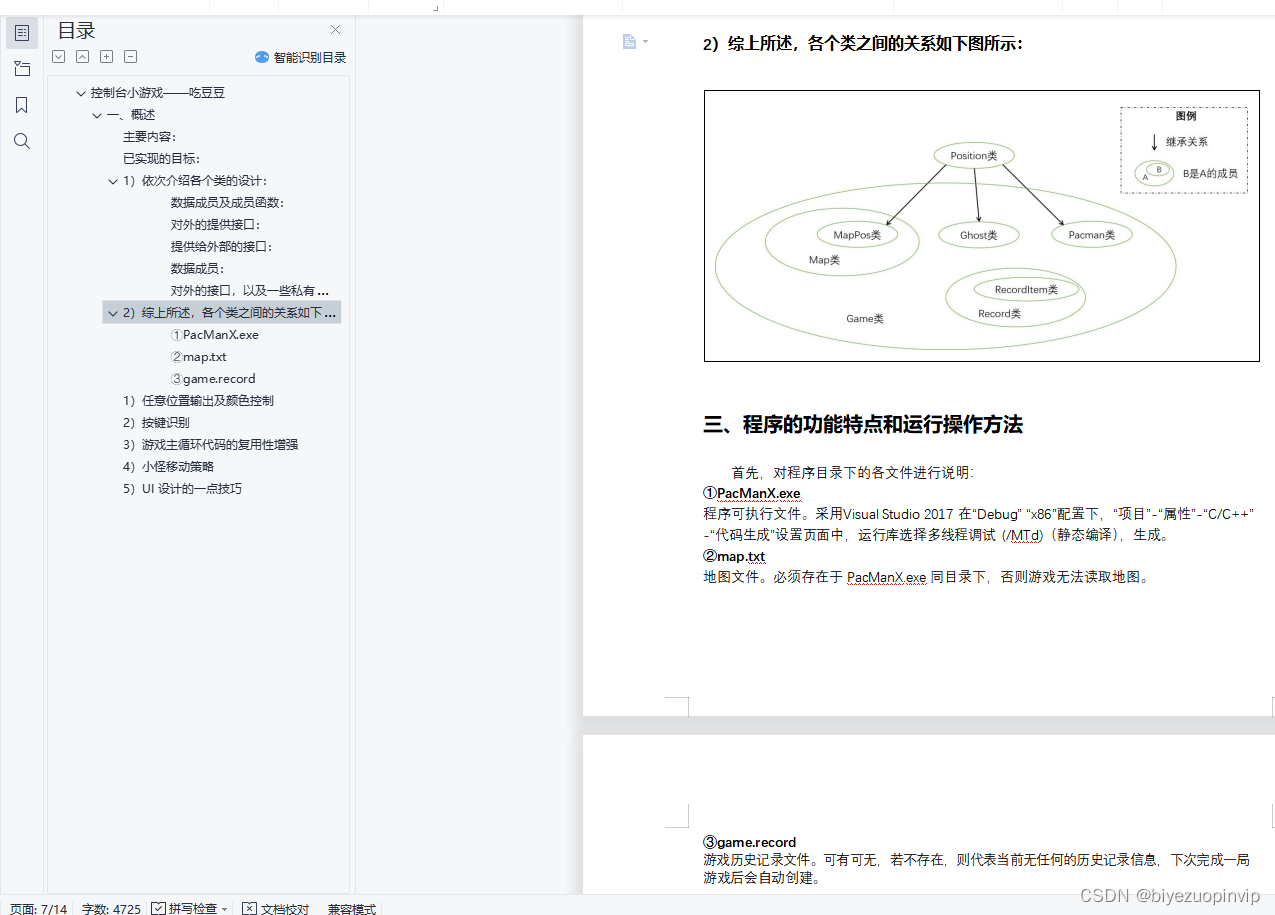Collapse the 1）依次介绍各个类的设计 chevron
This screenshot has height=915, width=1275.
pyautogui.click(x=113, y=181)
